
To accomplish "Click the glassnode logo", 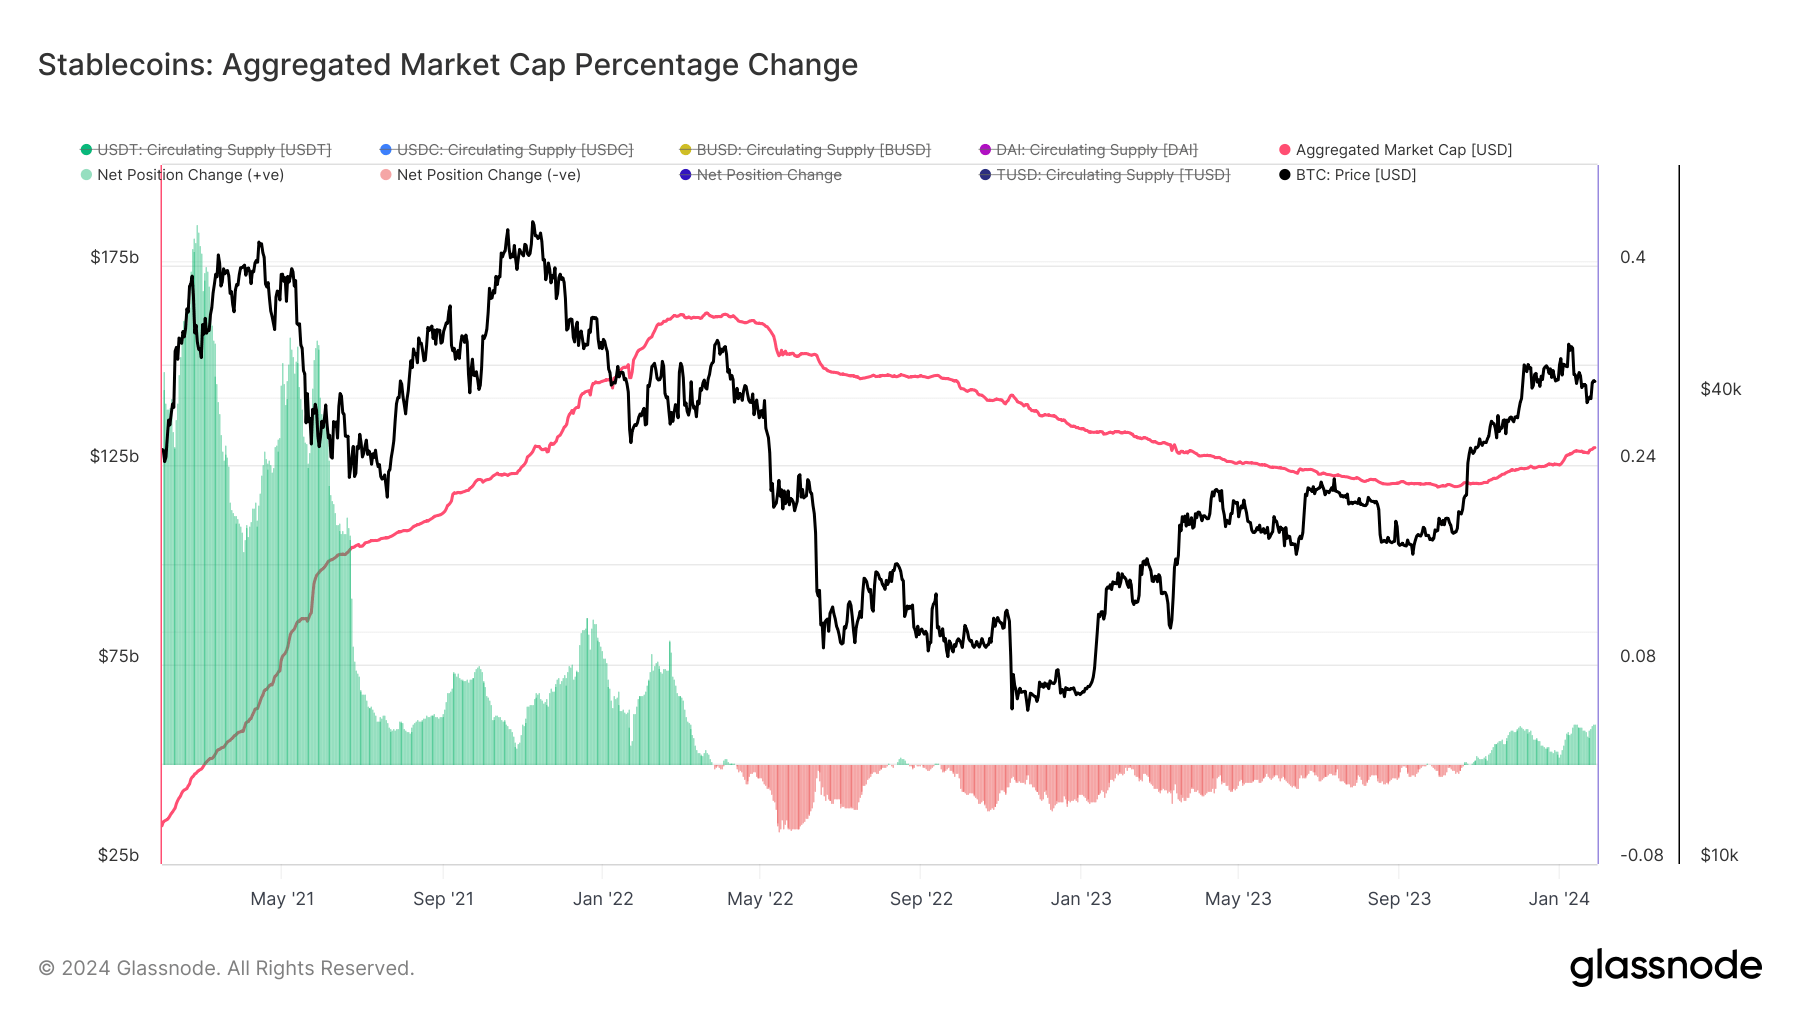I will [x=1665, y=967].
